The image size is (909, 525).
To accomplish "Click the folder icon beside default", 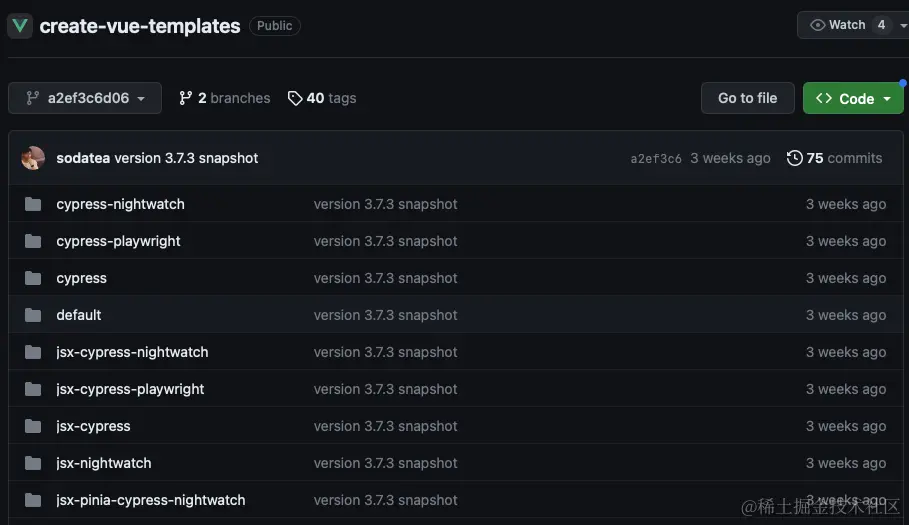I will 33,315.
